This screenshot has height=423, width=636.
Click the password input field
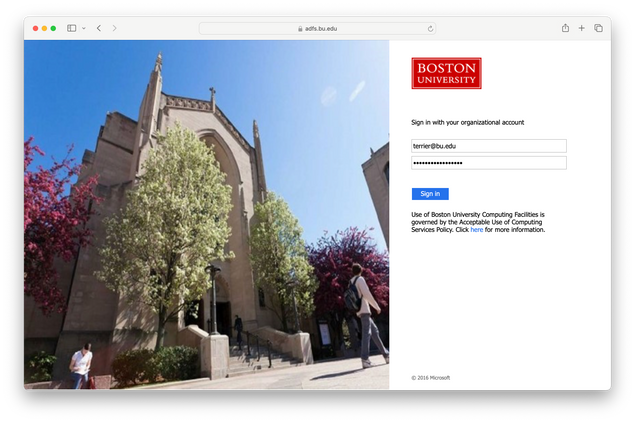pyautogui.click(x=488, y=162)
